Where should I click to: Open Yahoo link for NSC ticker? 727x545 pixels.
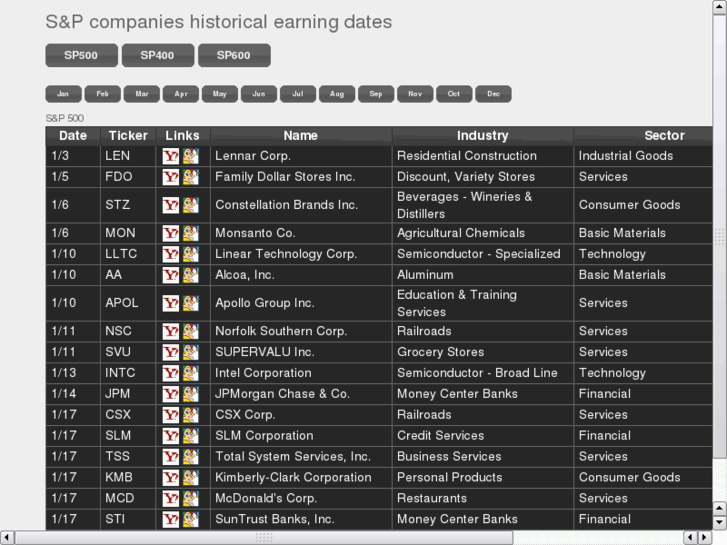coord(171,331)
